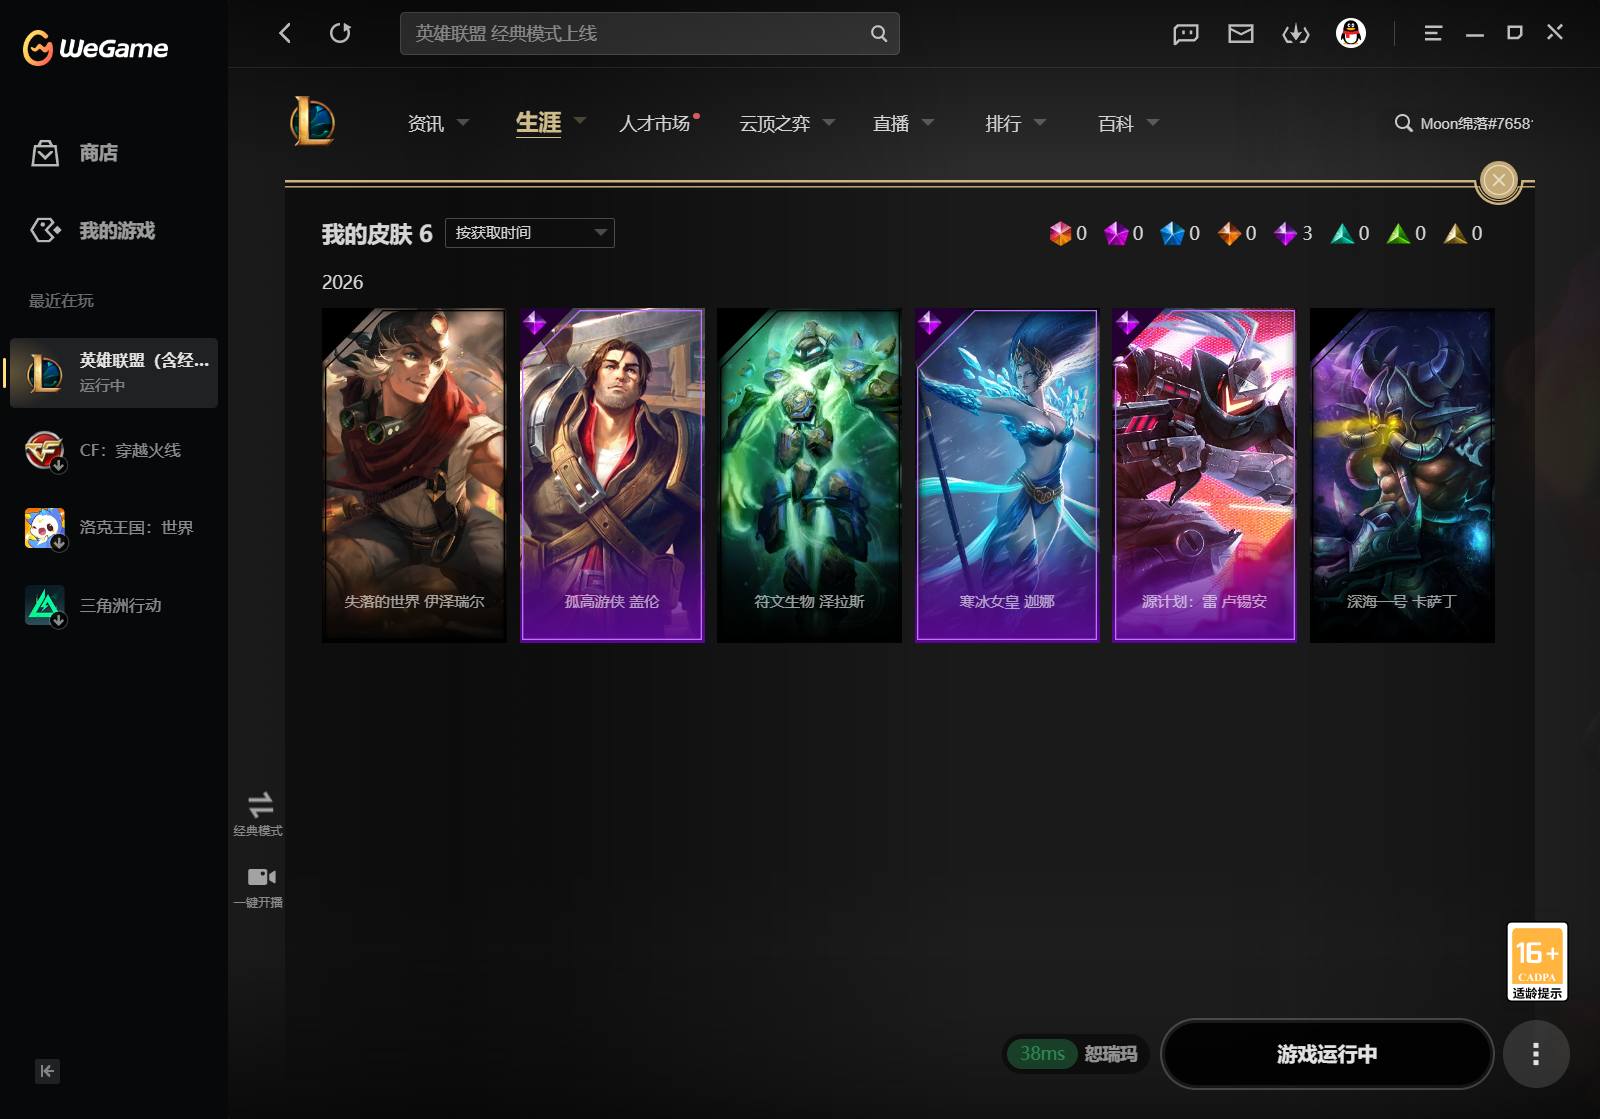This screenshot has width=1600, height=1119.
Task: Click the orange gem rarity icon
Action: coord(1229,233)
